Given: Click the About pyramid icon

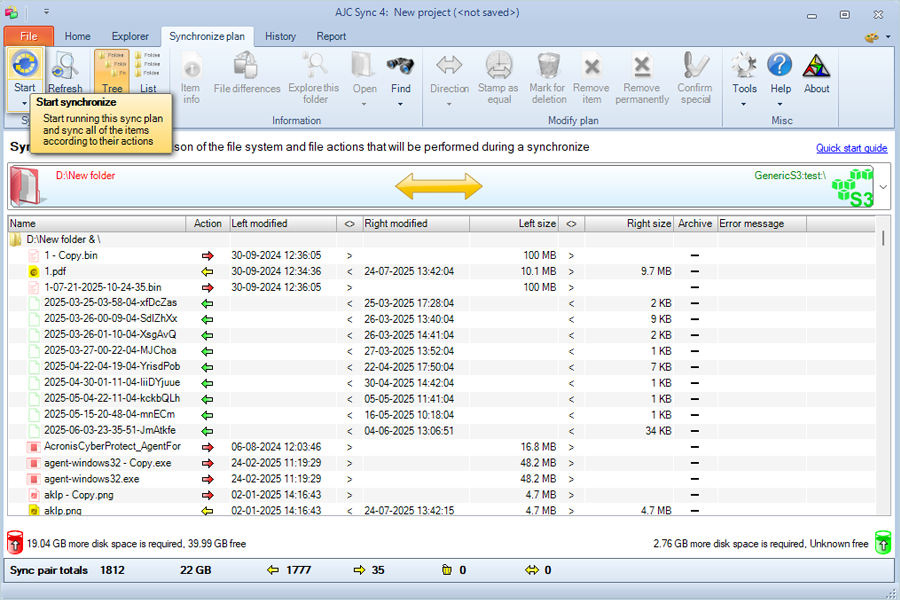Looking at the screenshot, I should pos(816,65).
